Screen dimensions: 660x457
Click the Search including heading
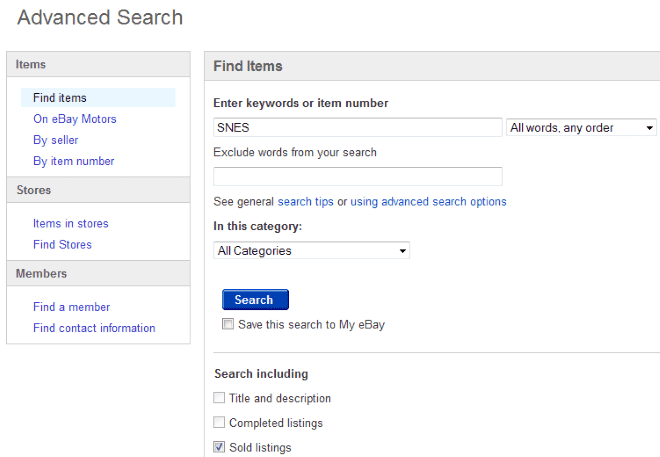pyautogui.click(x=261, y=374)
